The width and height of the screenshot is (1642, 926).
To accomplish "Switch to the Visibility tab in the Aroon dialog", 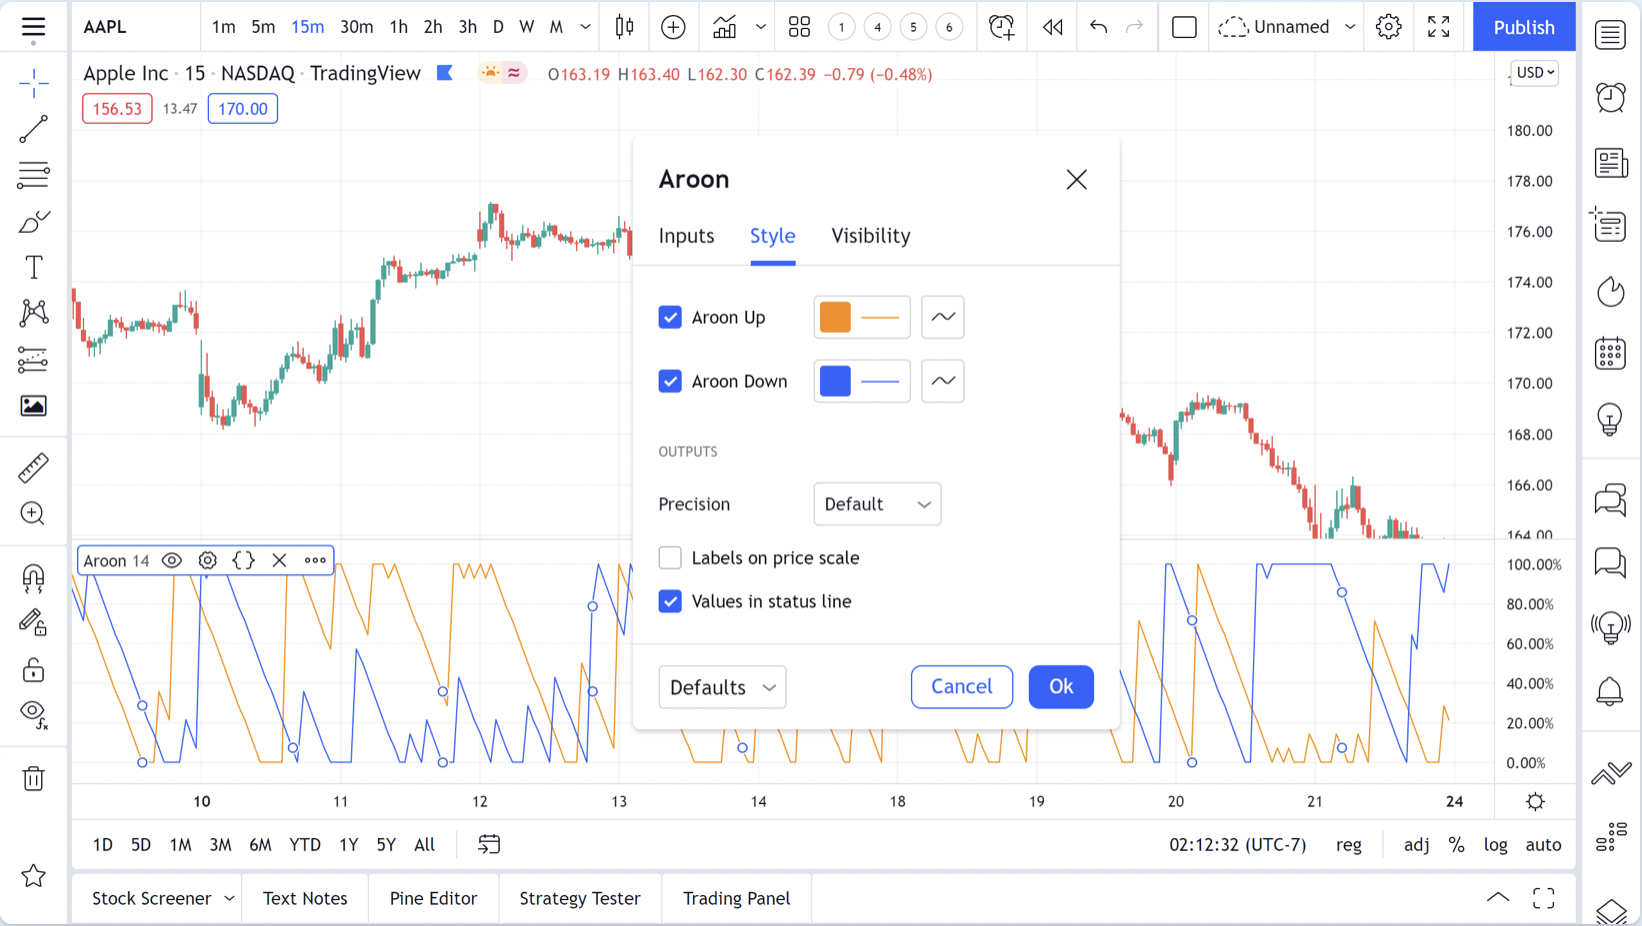I will point(870,236).
